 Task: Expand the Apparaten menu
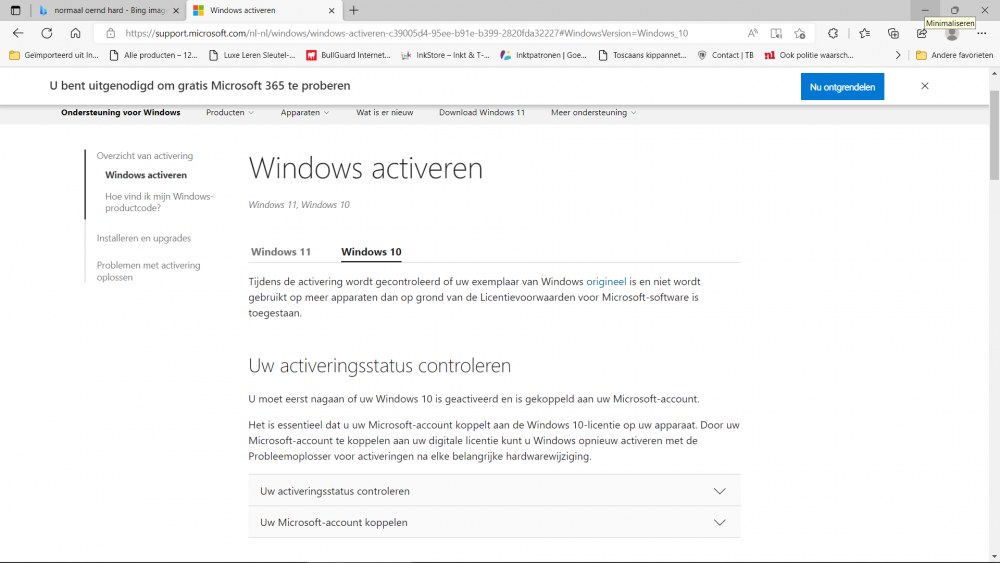(305, 112)
